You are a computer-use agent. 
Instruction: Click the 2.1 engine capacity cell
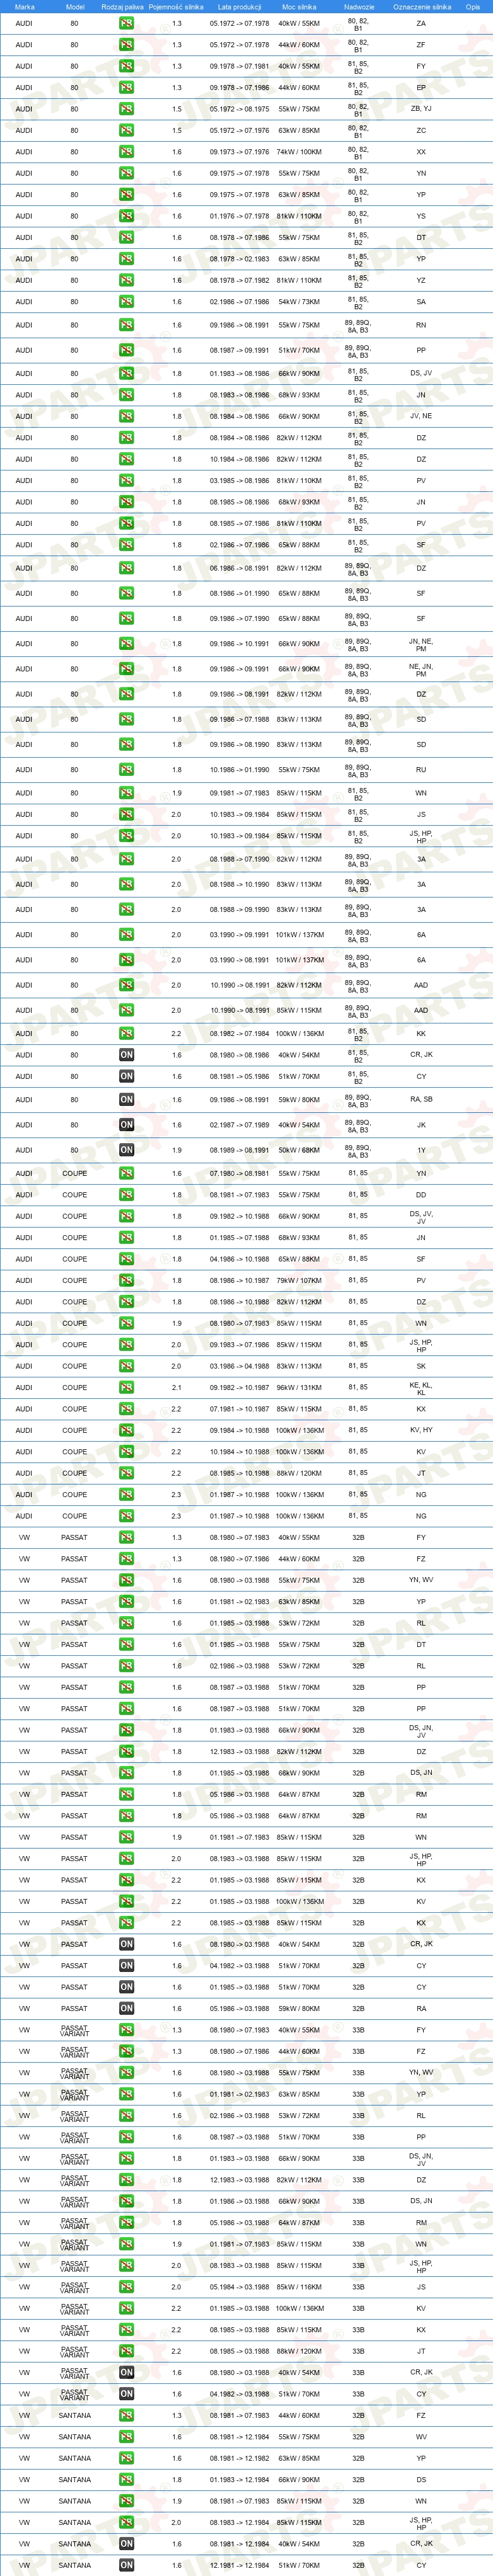177,1388
